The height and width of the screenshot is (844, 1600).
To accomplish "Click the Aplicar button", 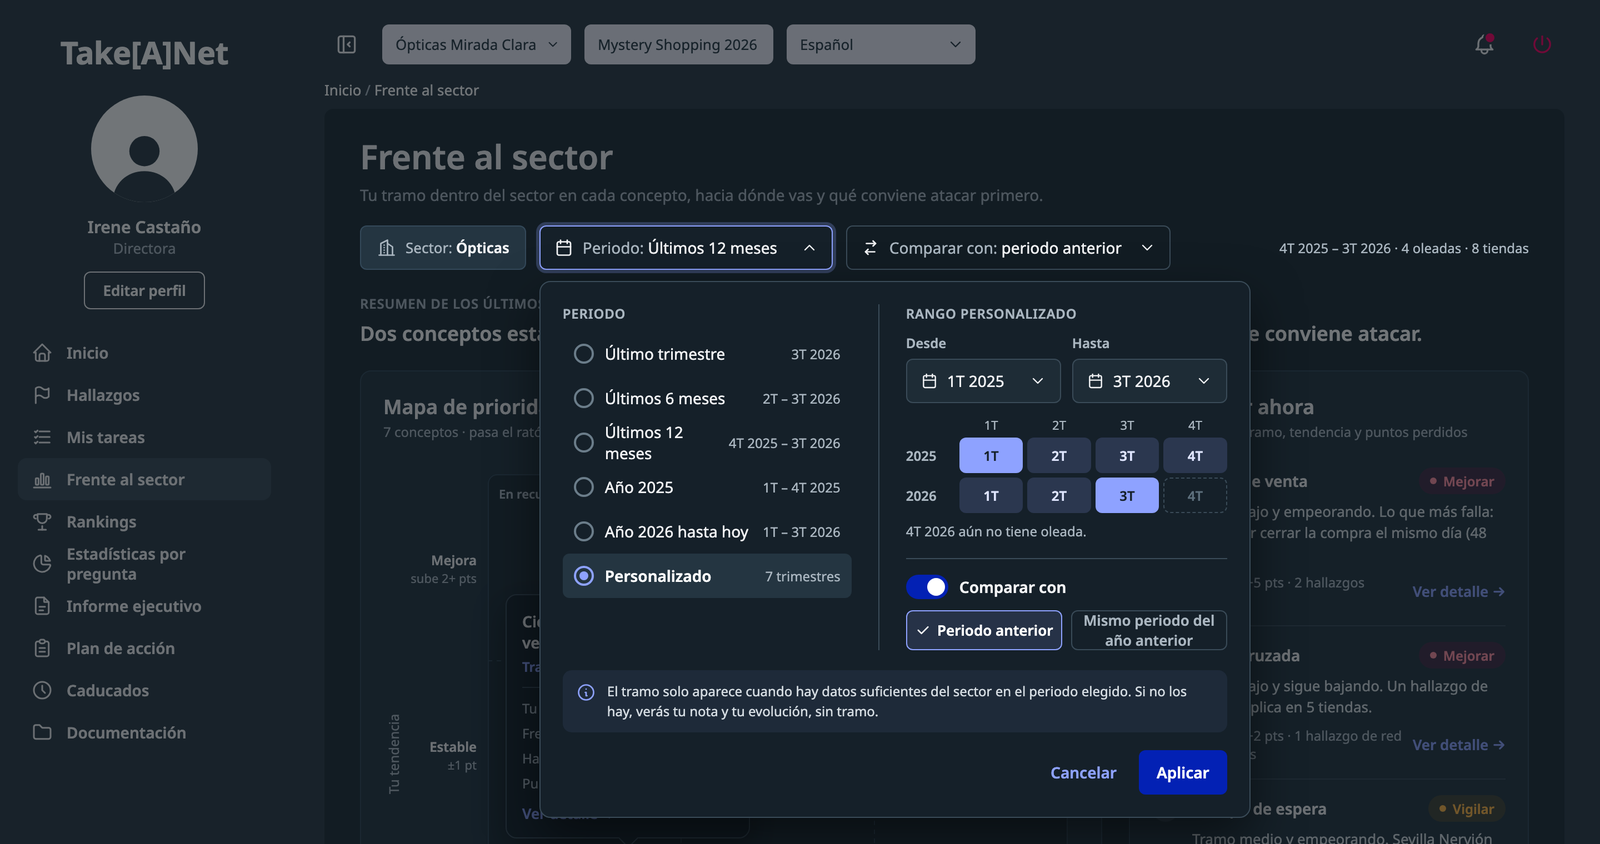I will 1183,772.
